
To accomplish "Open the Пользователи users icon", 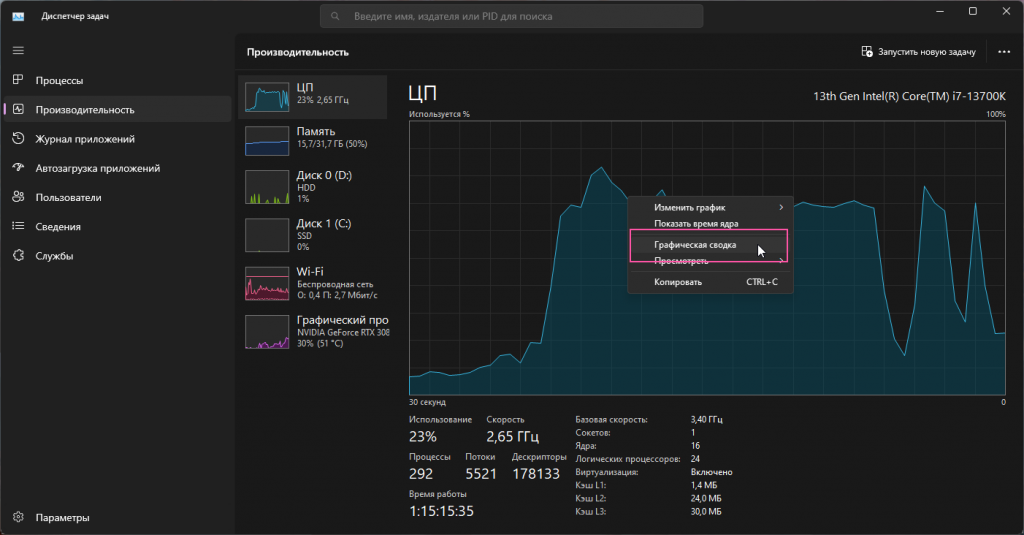I will click(x=18, y=197).
